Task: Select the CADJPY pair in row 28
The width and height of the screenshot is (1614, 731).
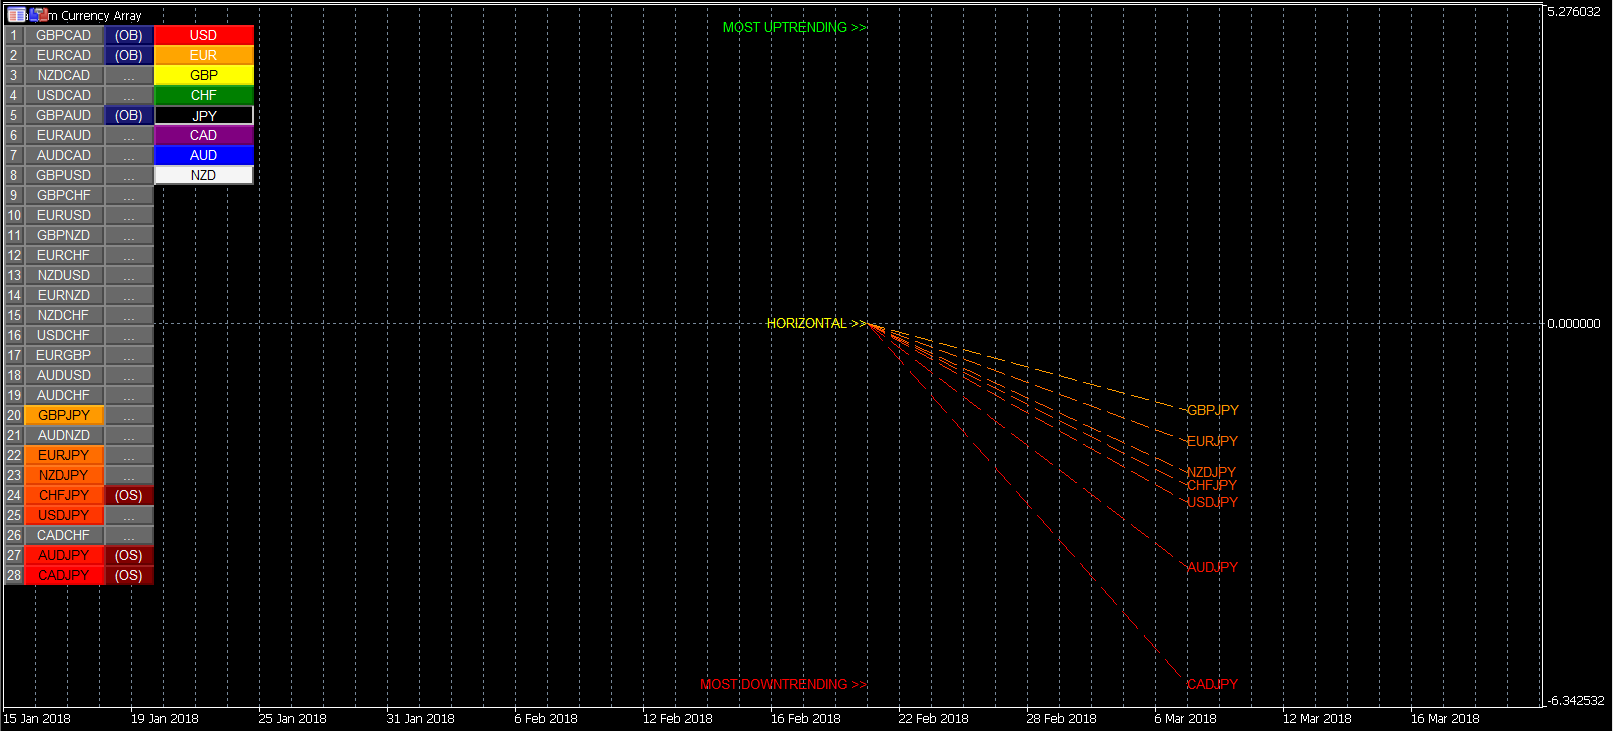Action: pos(63,575)
